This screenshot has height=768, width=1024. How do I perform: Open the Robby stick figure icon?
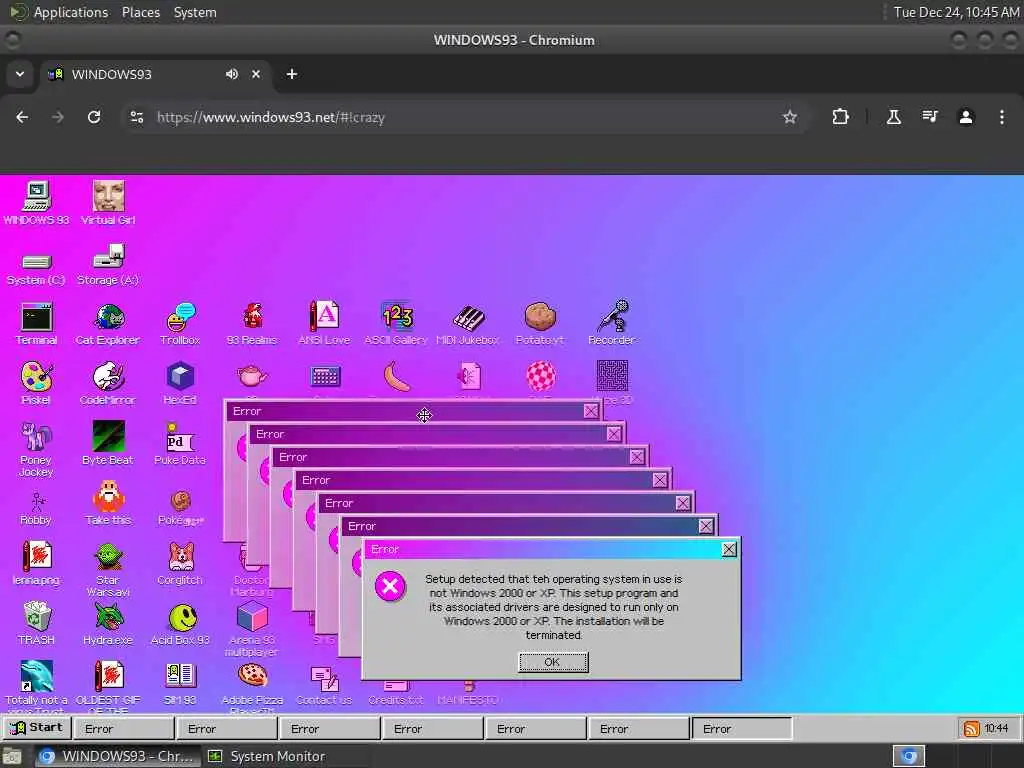click(37, 508)
